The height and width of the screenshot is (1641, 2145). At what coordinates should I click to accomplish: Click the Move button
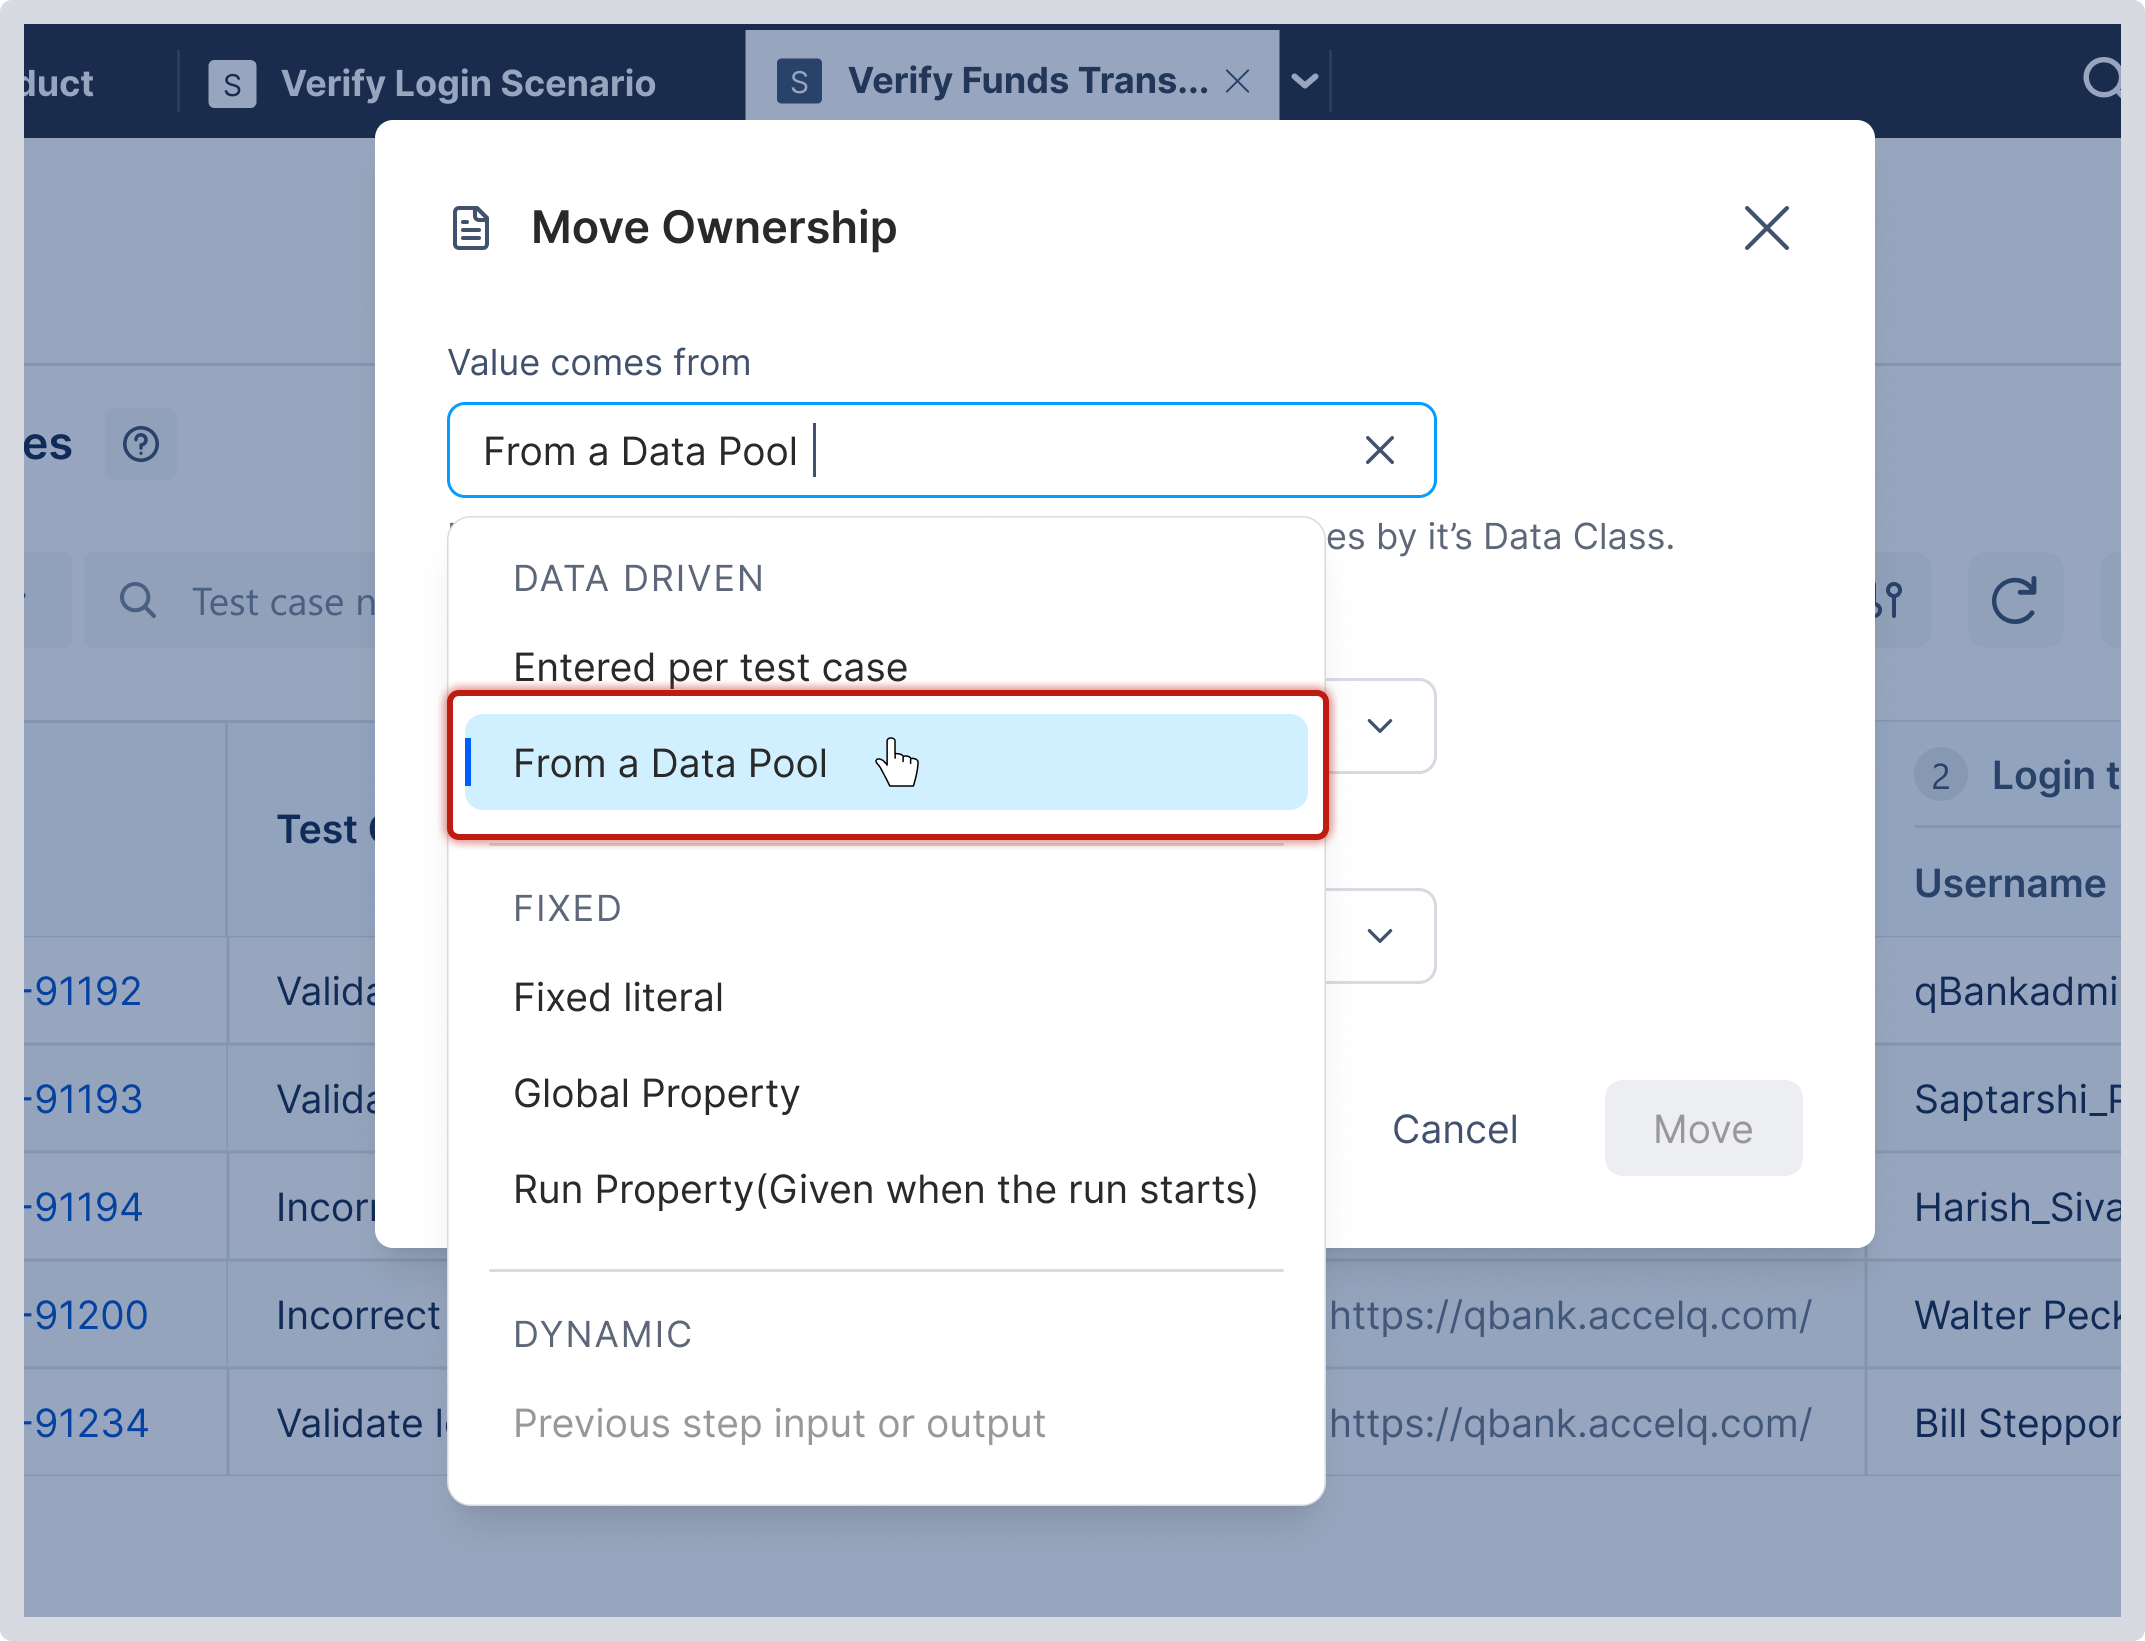pos(1703,1129)
